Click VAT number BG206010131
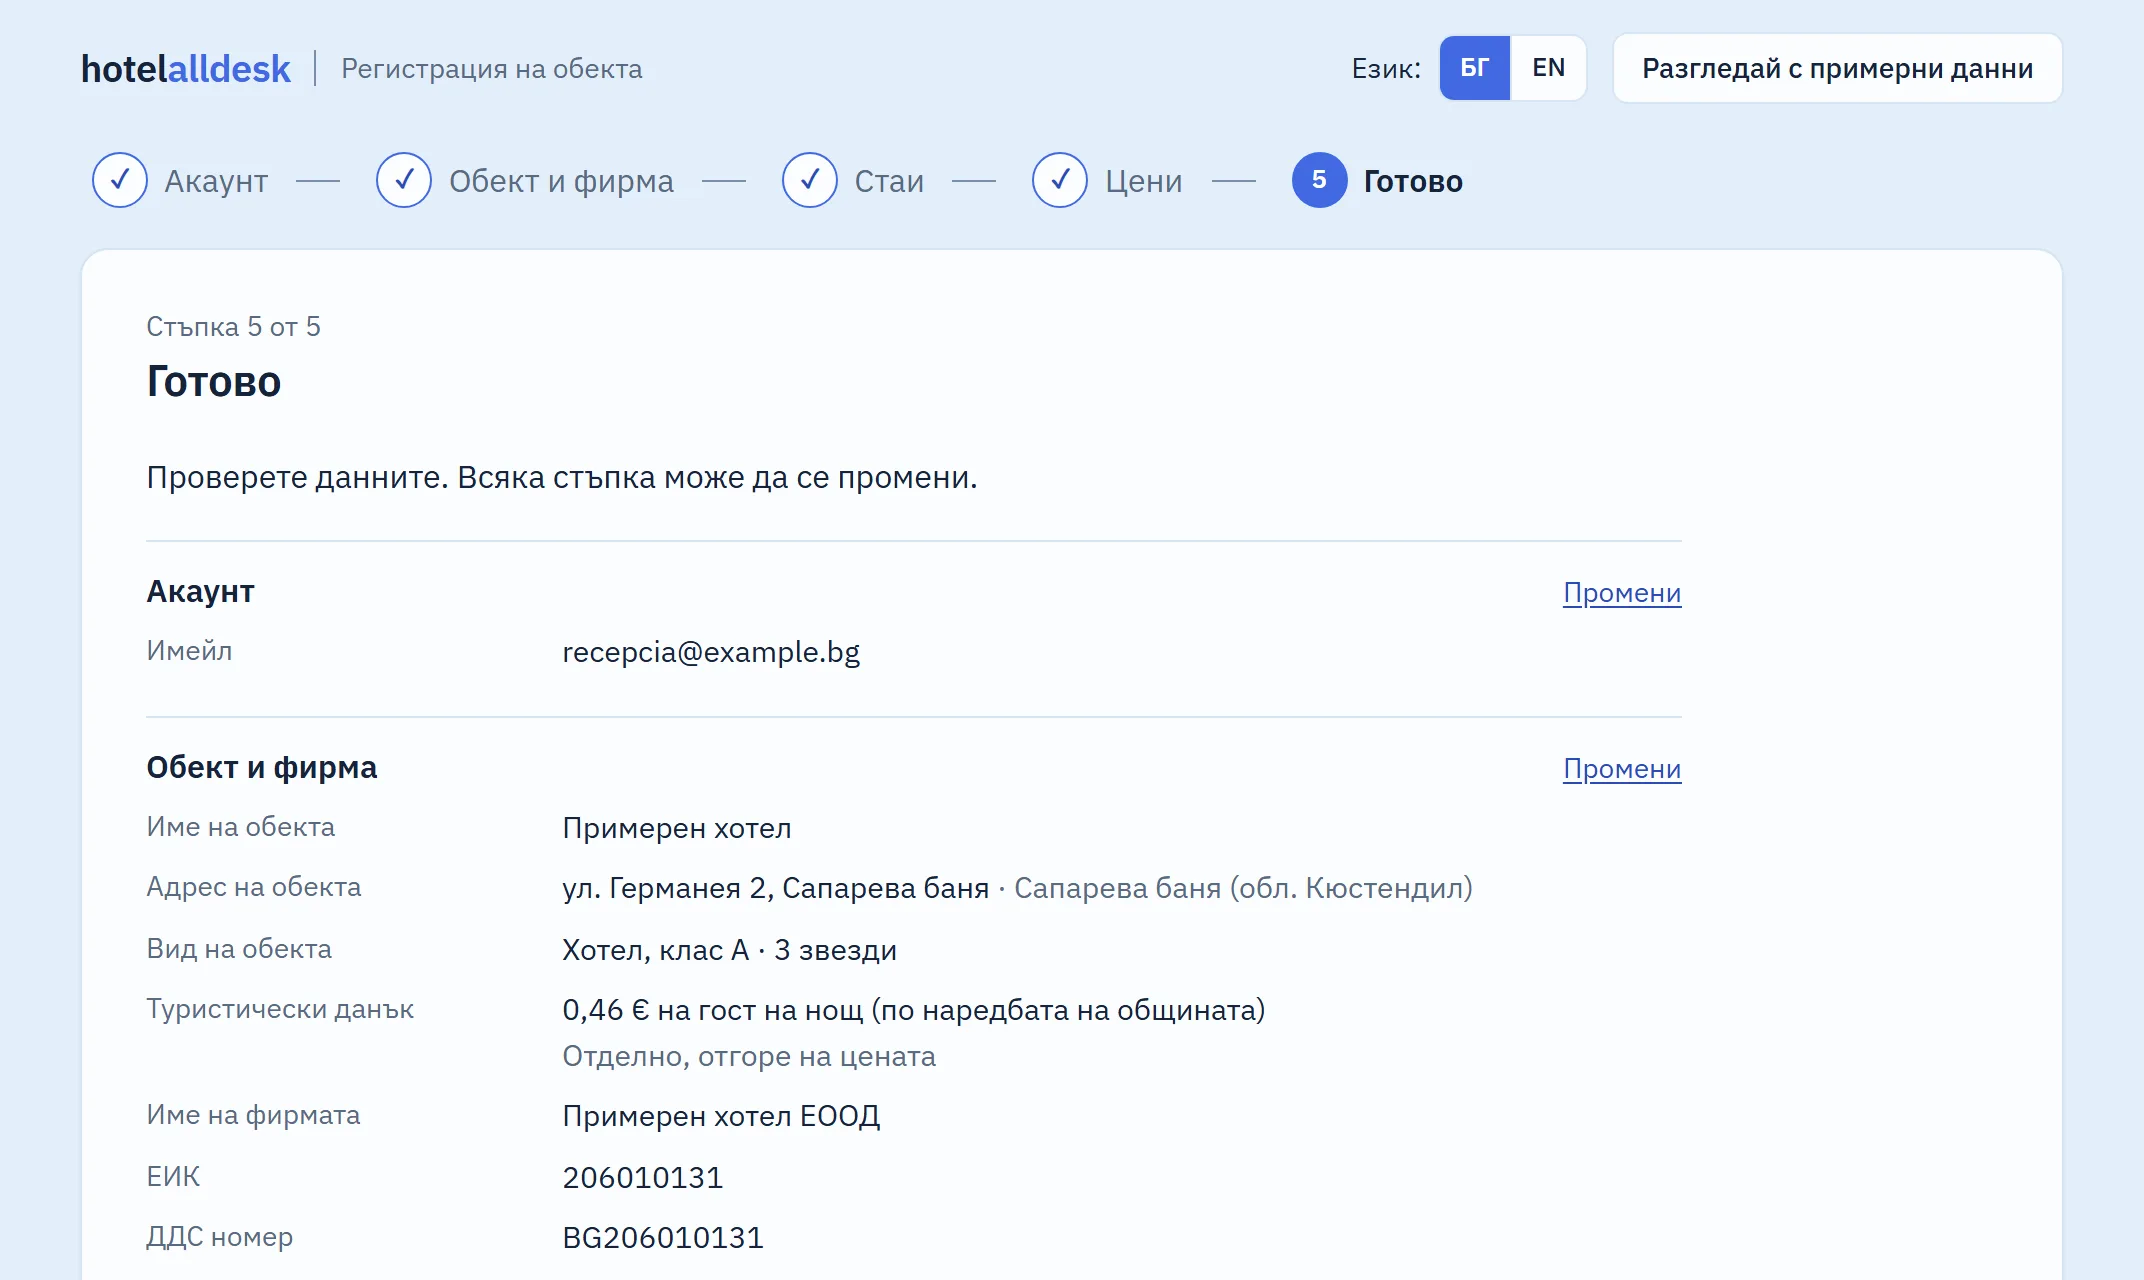The width and height of the screenshot is (2144, 1280). point(663,1238)
